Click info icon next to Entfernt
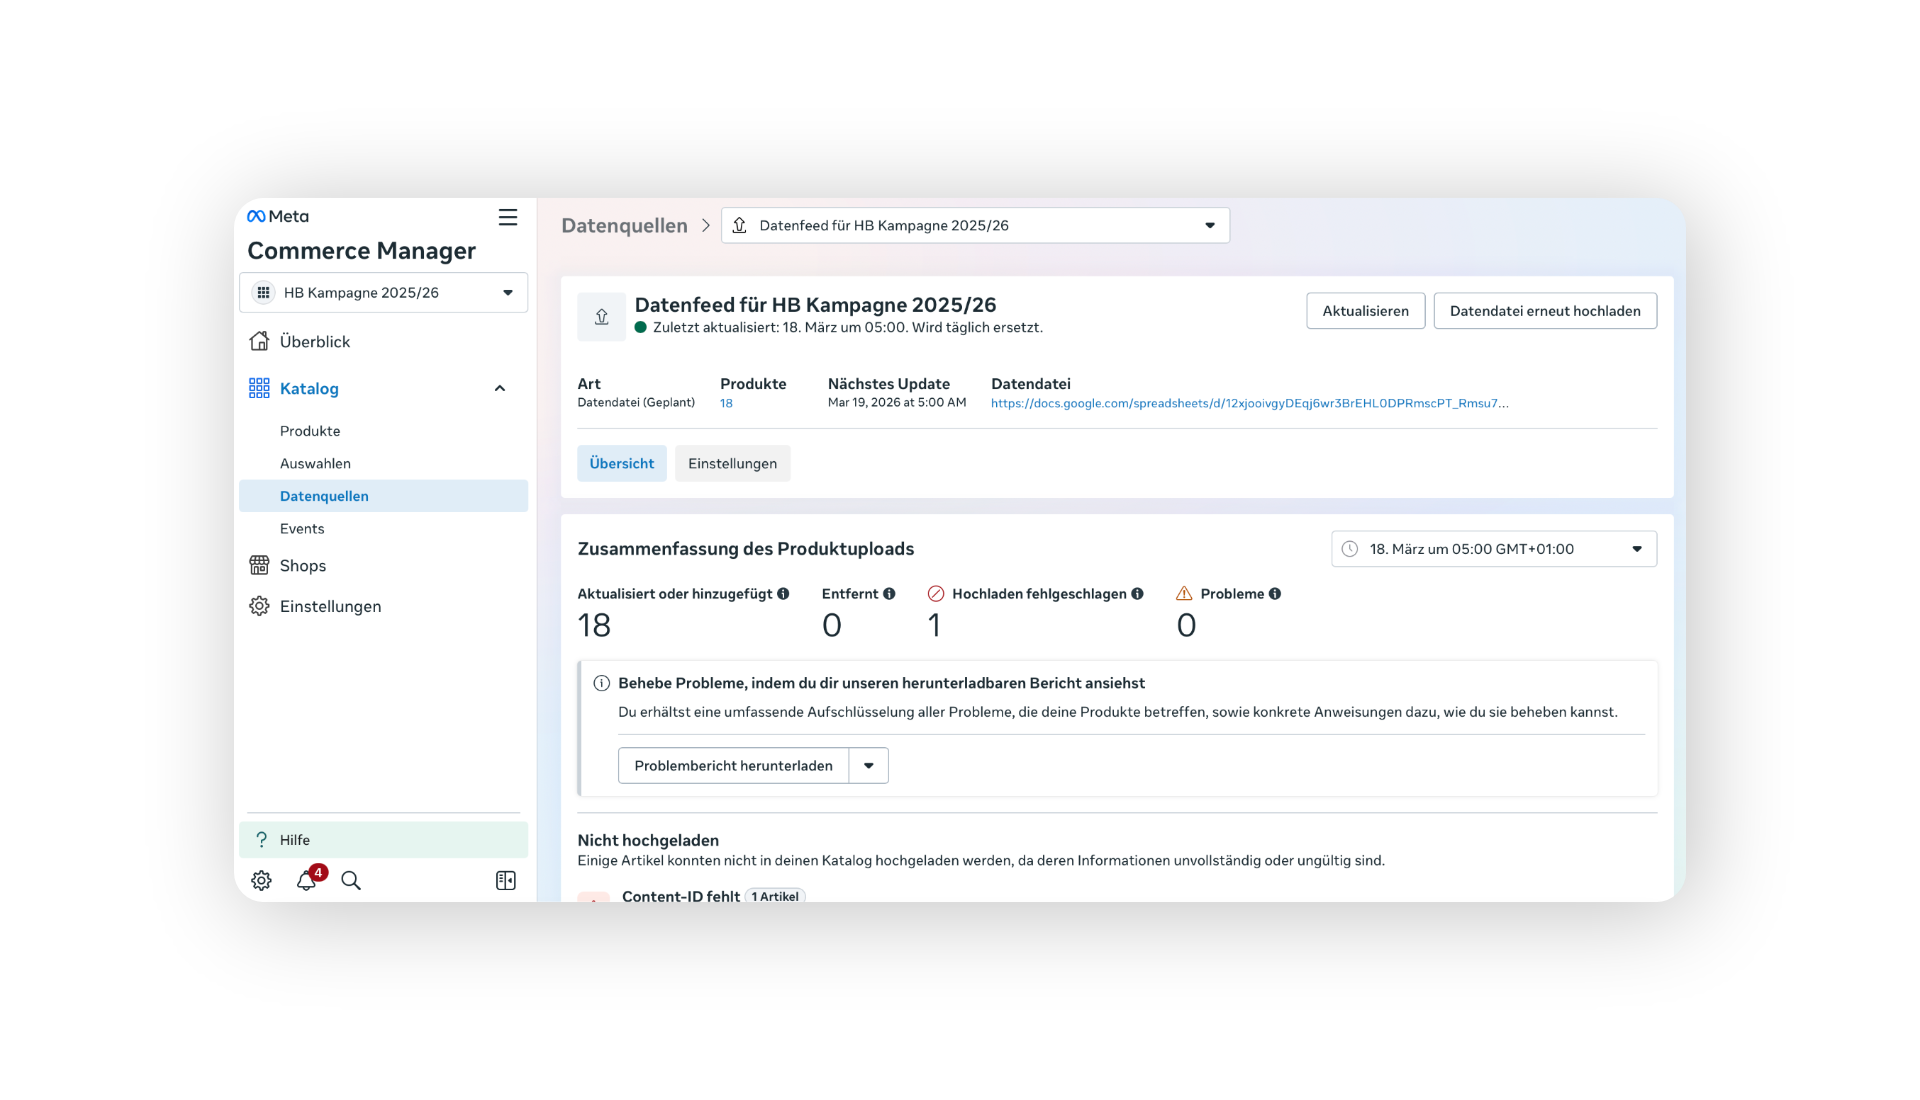The image size is (1920, 1100). pyautogui.click(x=889, y=594)
